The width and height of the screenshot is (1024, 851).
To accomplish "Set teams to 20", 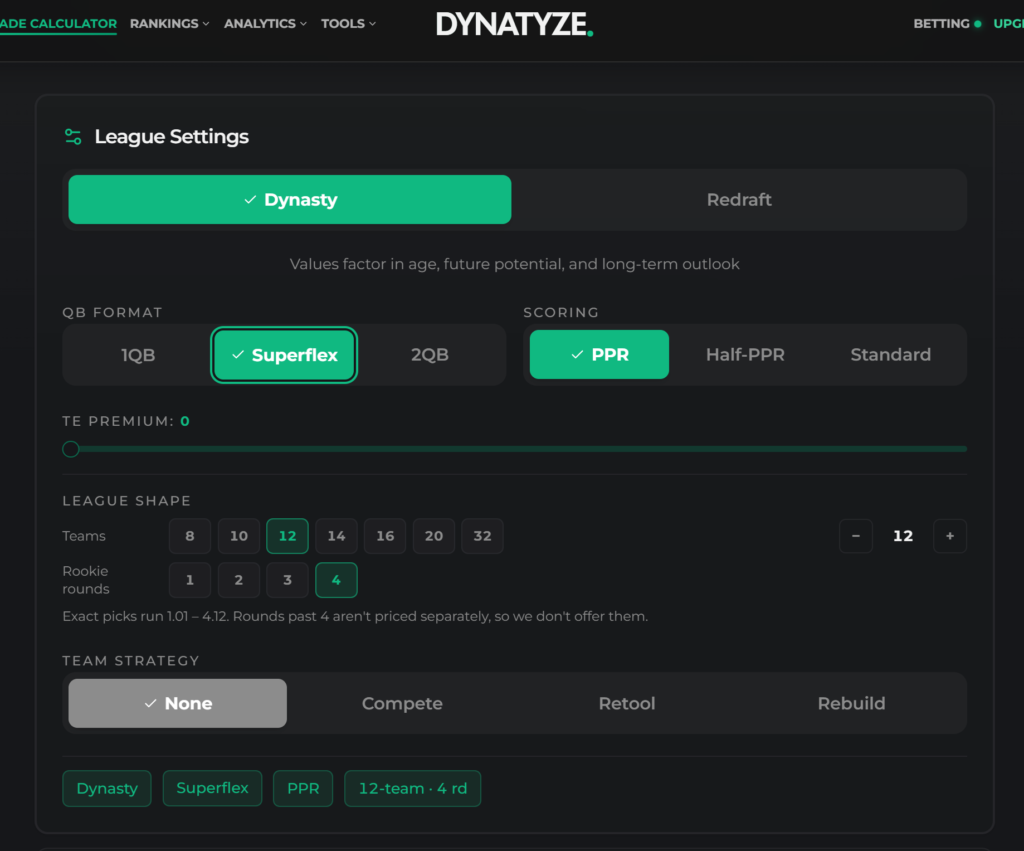I will 434,536.
